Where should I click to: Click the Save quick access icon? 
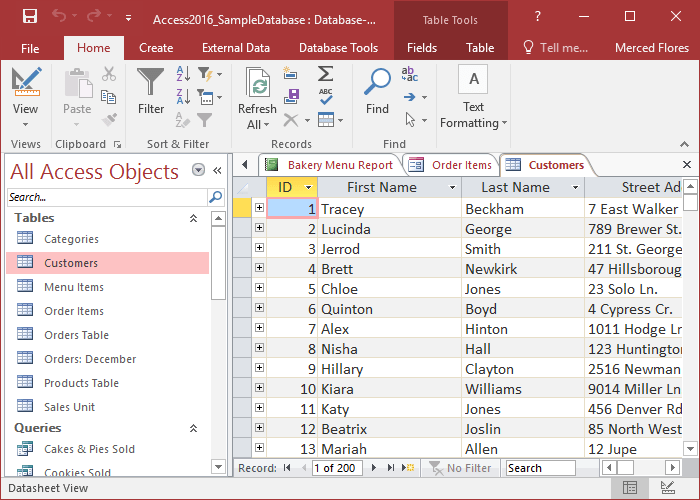(29, 17)
